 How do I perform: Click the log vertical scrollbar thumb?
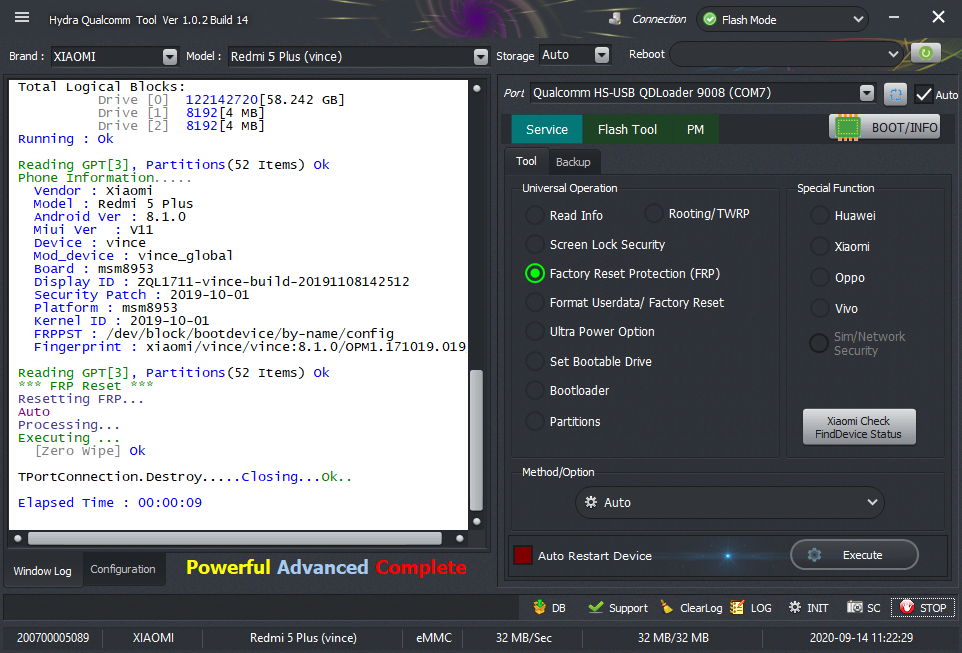point(476,440)
